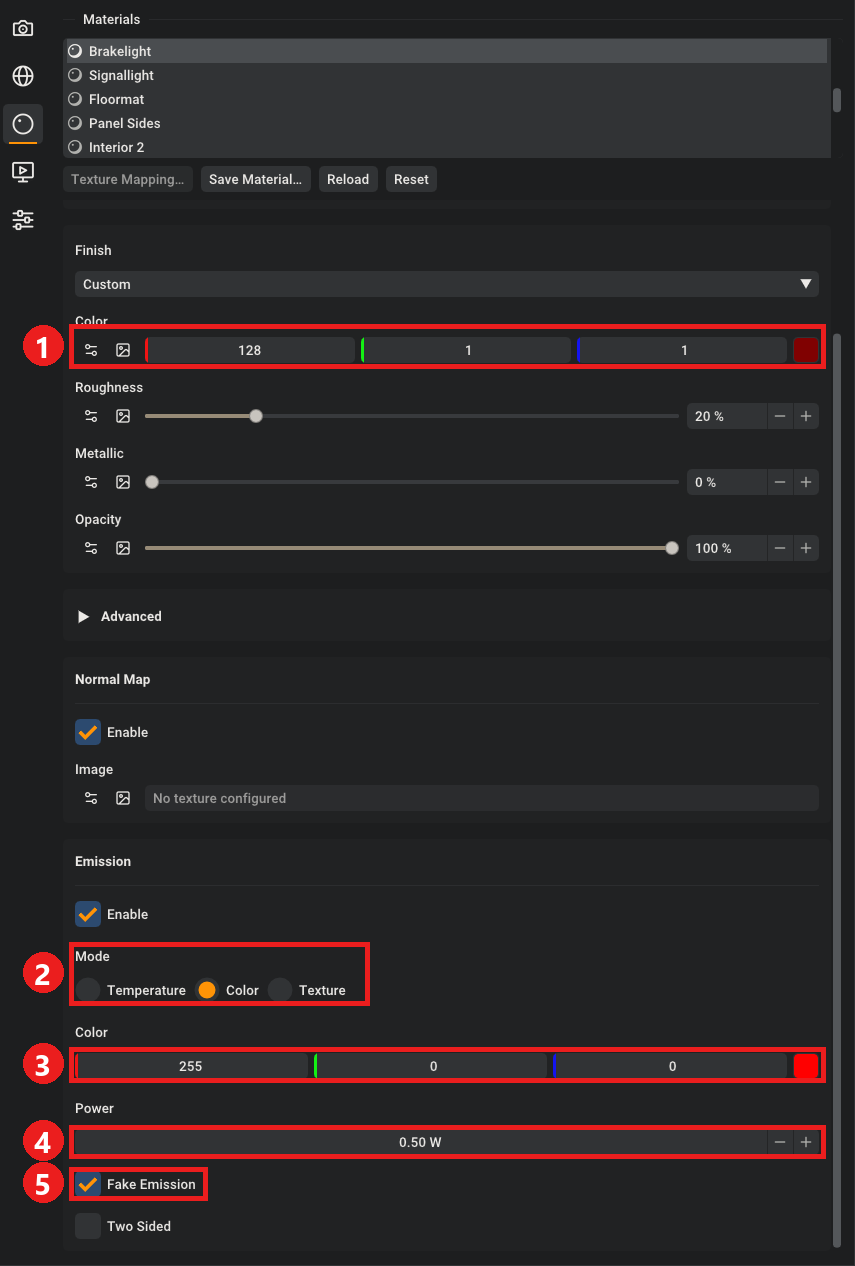Screen dimensions: 855x1266
Task: Decrease Opacity with minus button
Action: 780,548
